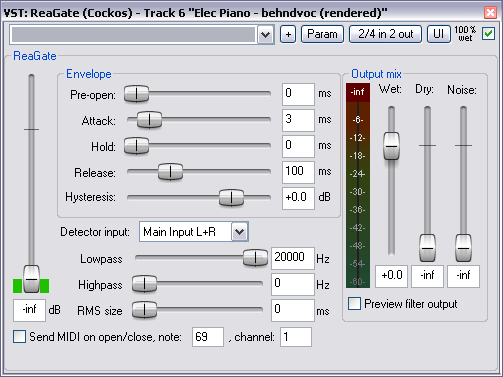
Task: Click the -inf peak readout on meter
Action: click(358, 92)
